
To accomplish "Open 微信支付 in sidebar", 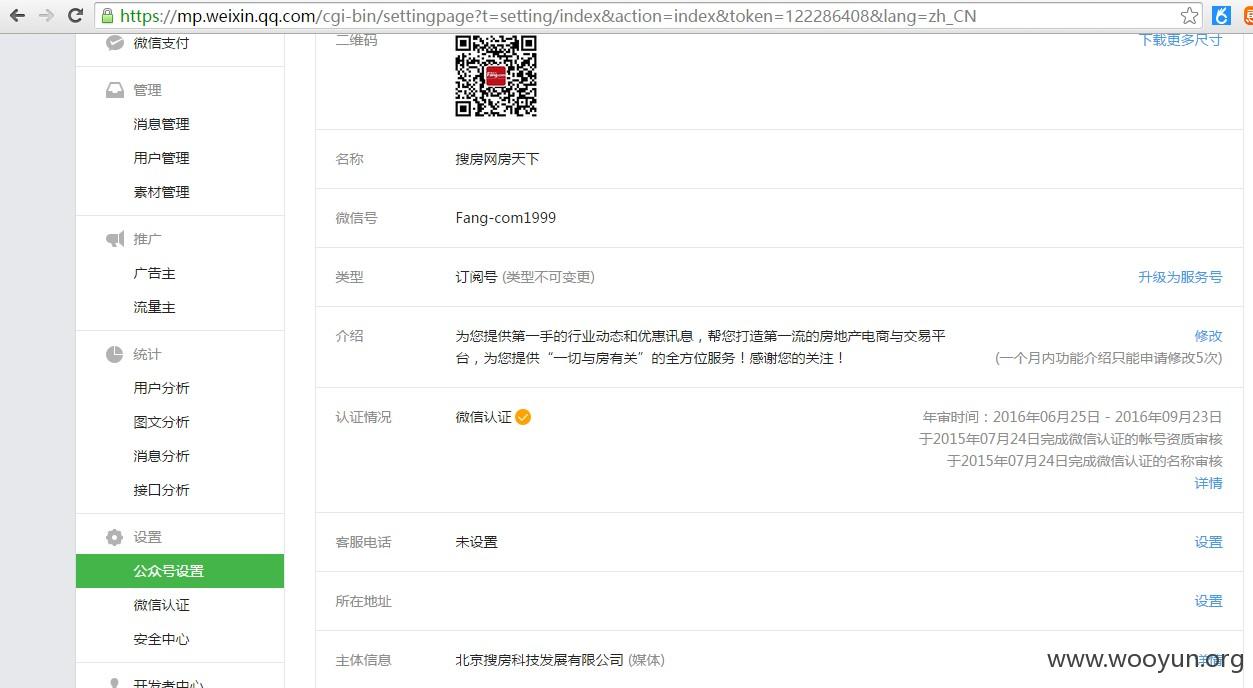I will (x=161, y=43).
